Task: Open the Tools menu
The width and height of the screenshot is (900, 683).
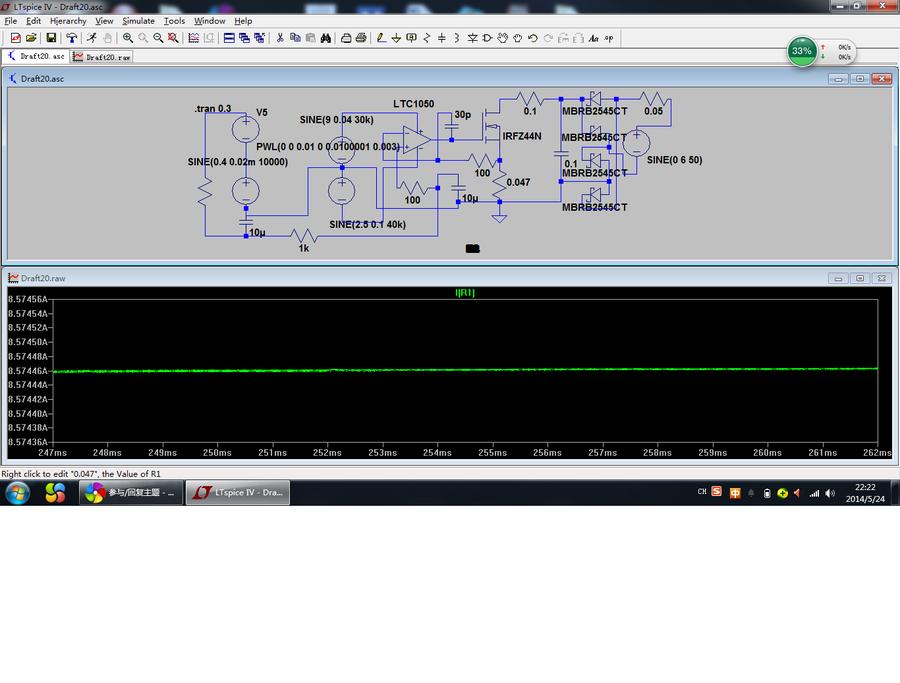Action: (x=174, y=21)
